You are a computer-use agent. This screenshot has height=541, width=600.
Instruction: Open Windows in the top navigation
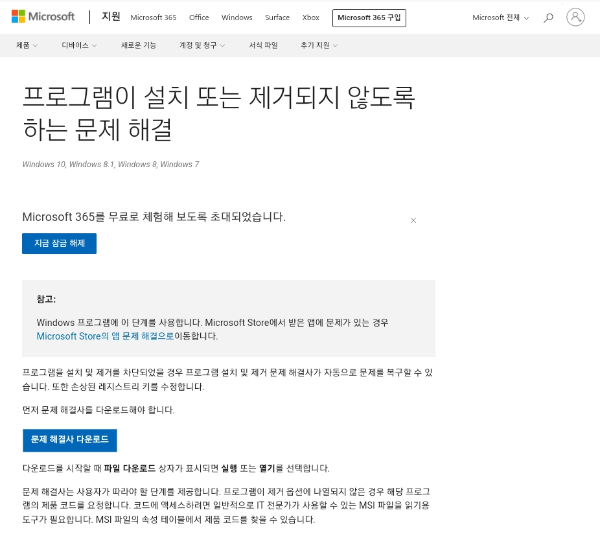click(237, 18)
